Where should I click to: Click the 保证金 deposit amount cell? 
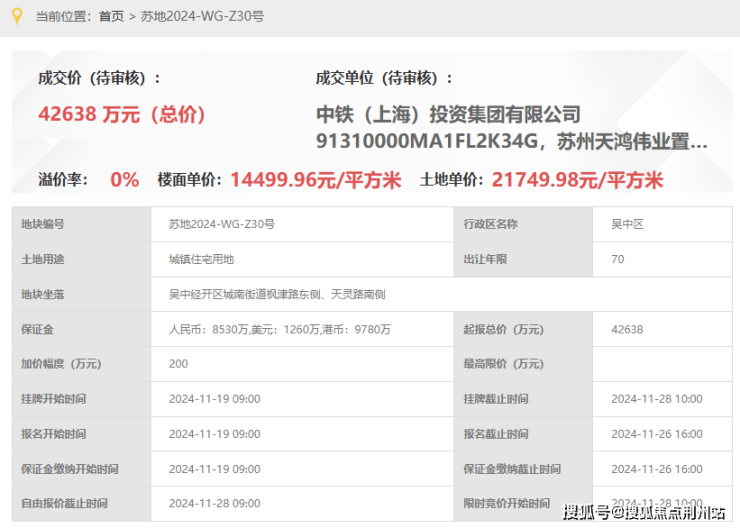302,329
